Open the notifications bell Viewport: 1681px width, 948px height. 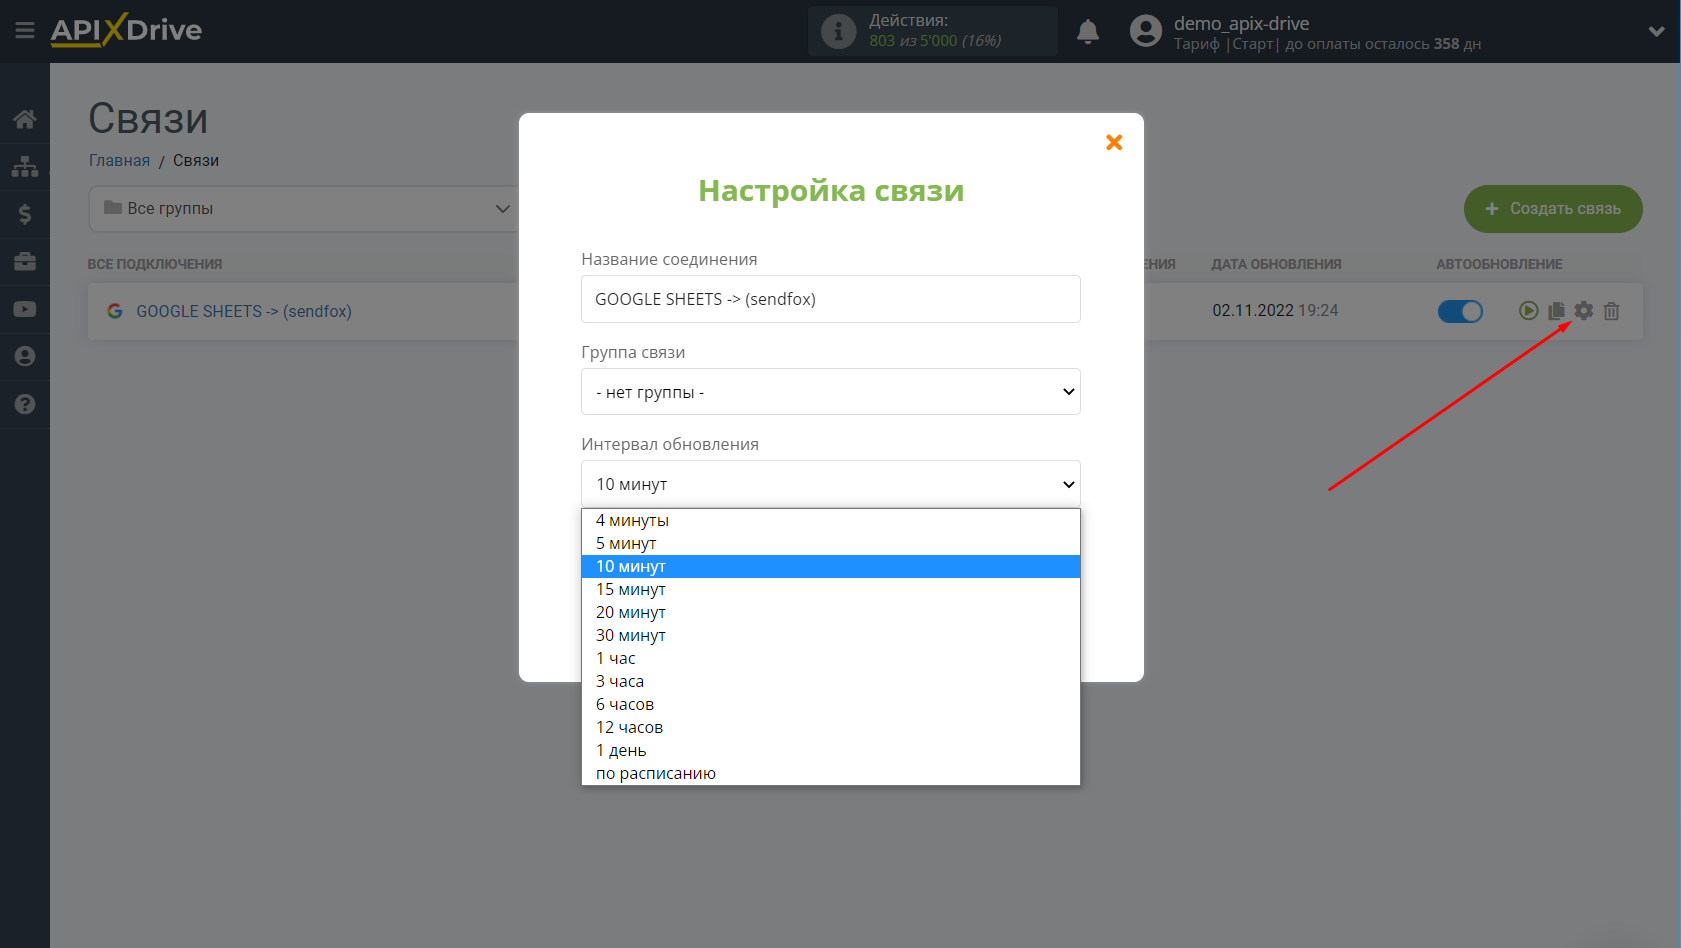click(1088, 32)
